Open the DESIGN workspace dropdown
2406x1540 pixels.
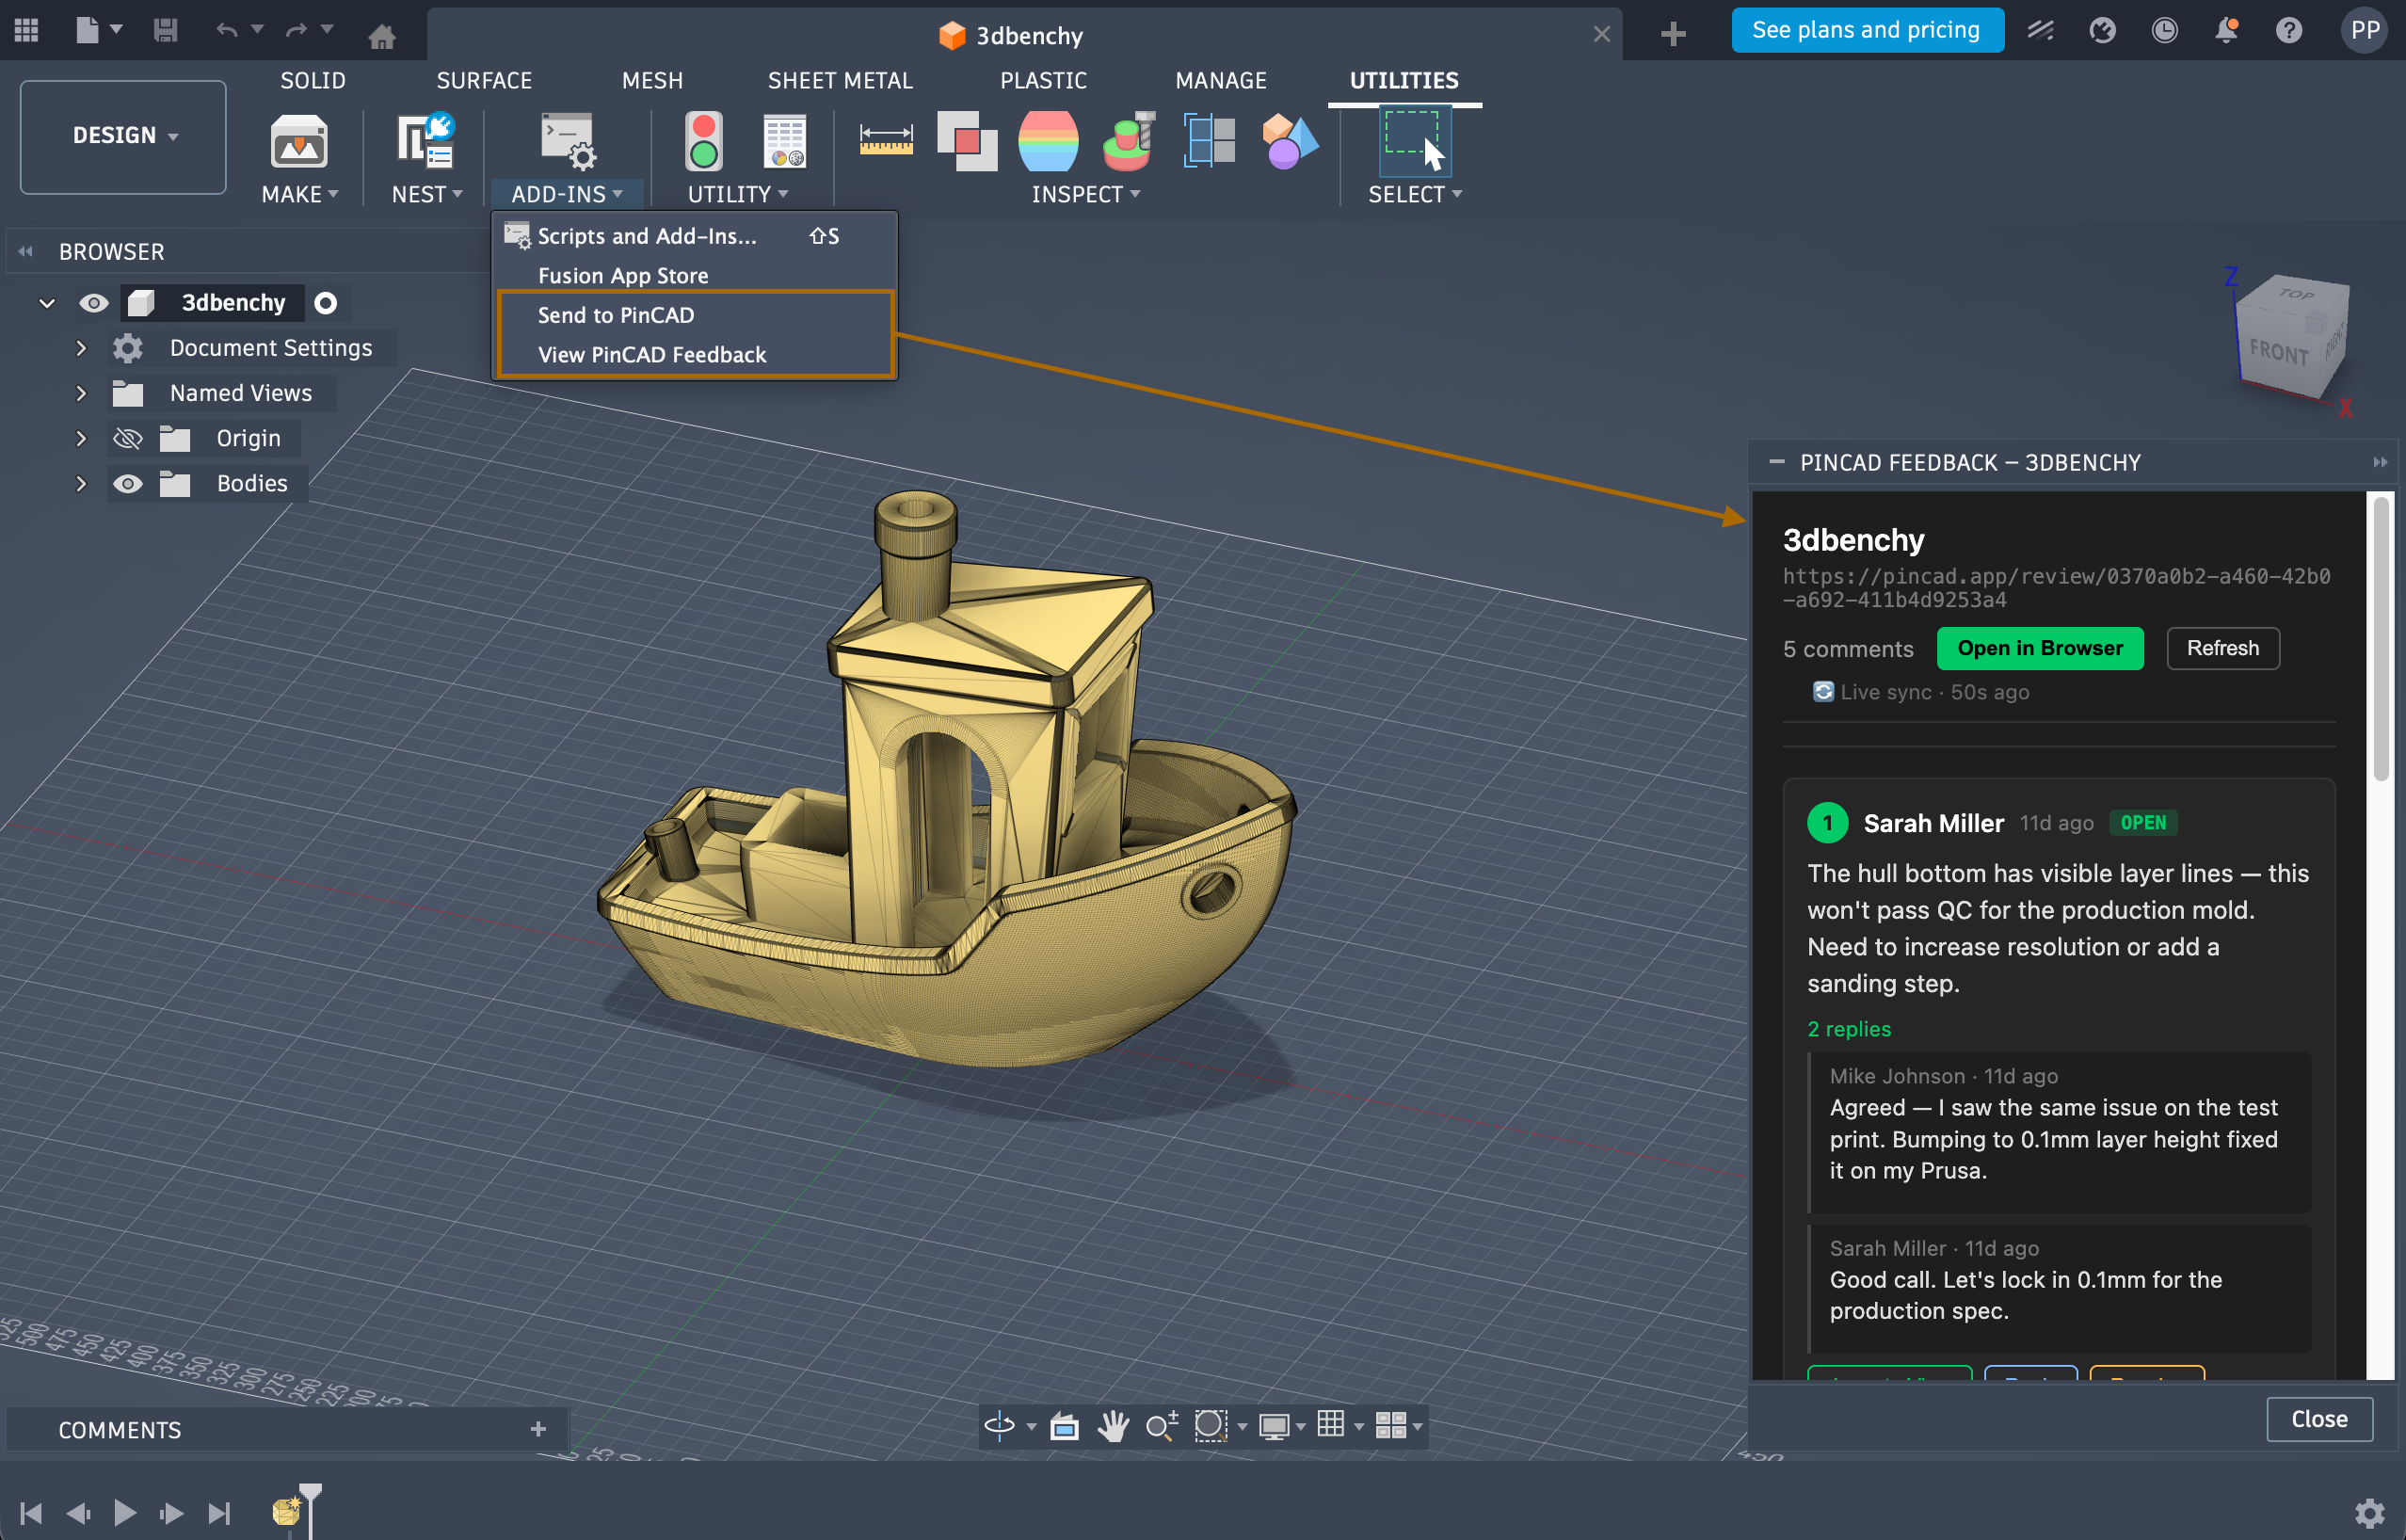click(123, 136)
